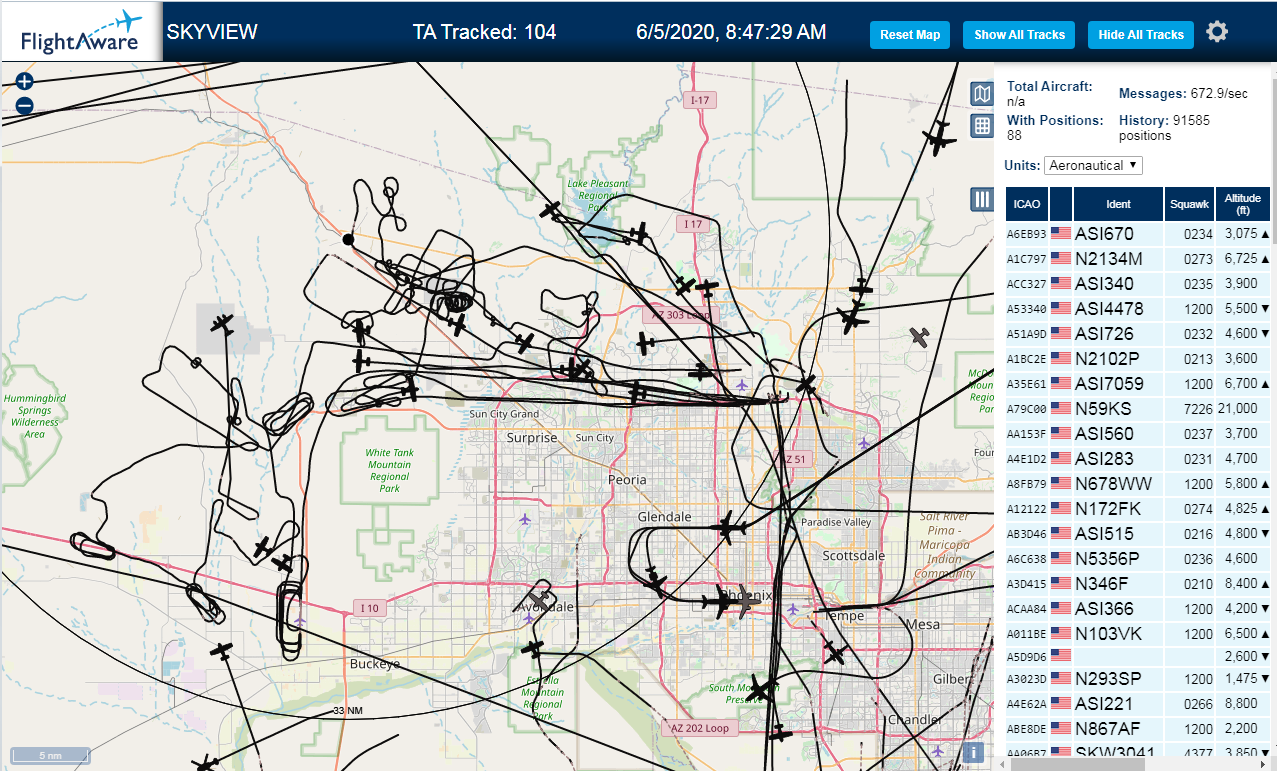The image size is (1277, 771).
Task: Click ICAO code A6EB93
Action: (1026, 235)
